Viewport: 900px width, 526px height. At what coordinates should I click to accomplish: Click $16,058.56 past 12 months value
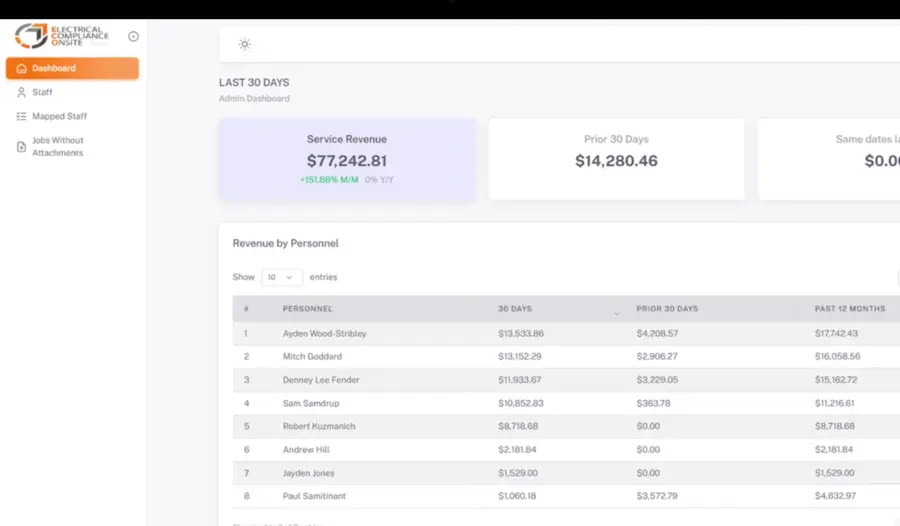837,357
